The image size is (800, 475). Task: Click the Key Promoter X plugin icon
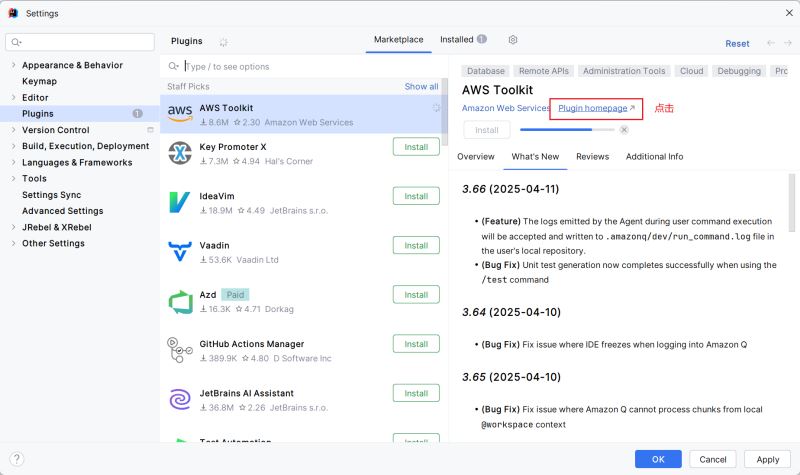pyautogui.click(x=180, y=153)
